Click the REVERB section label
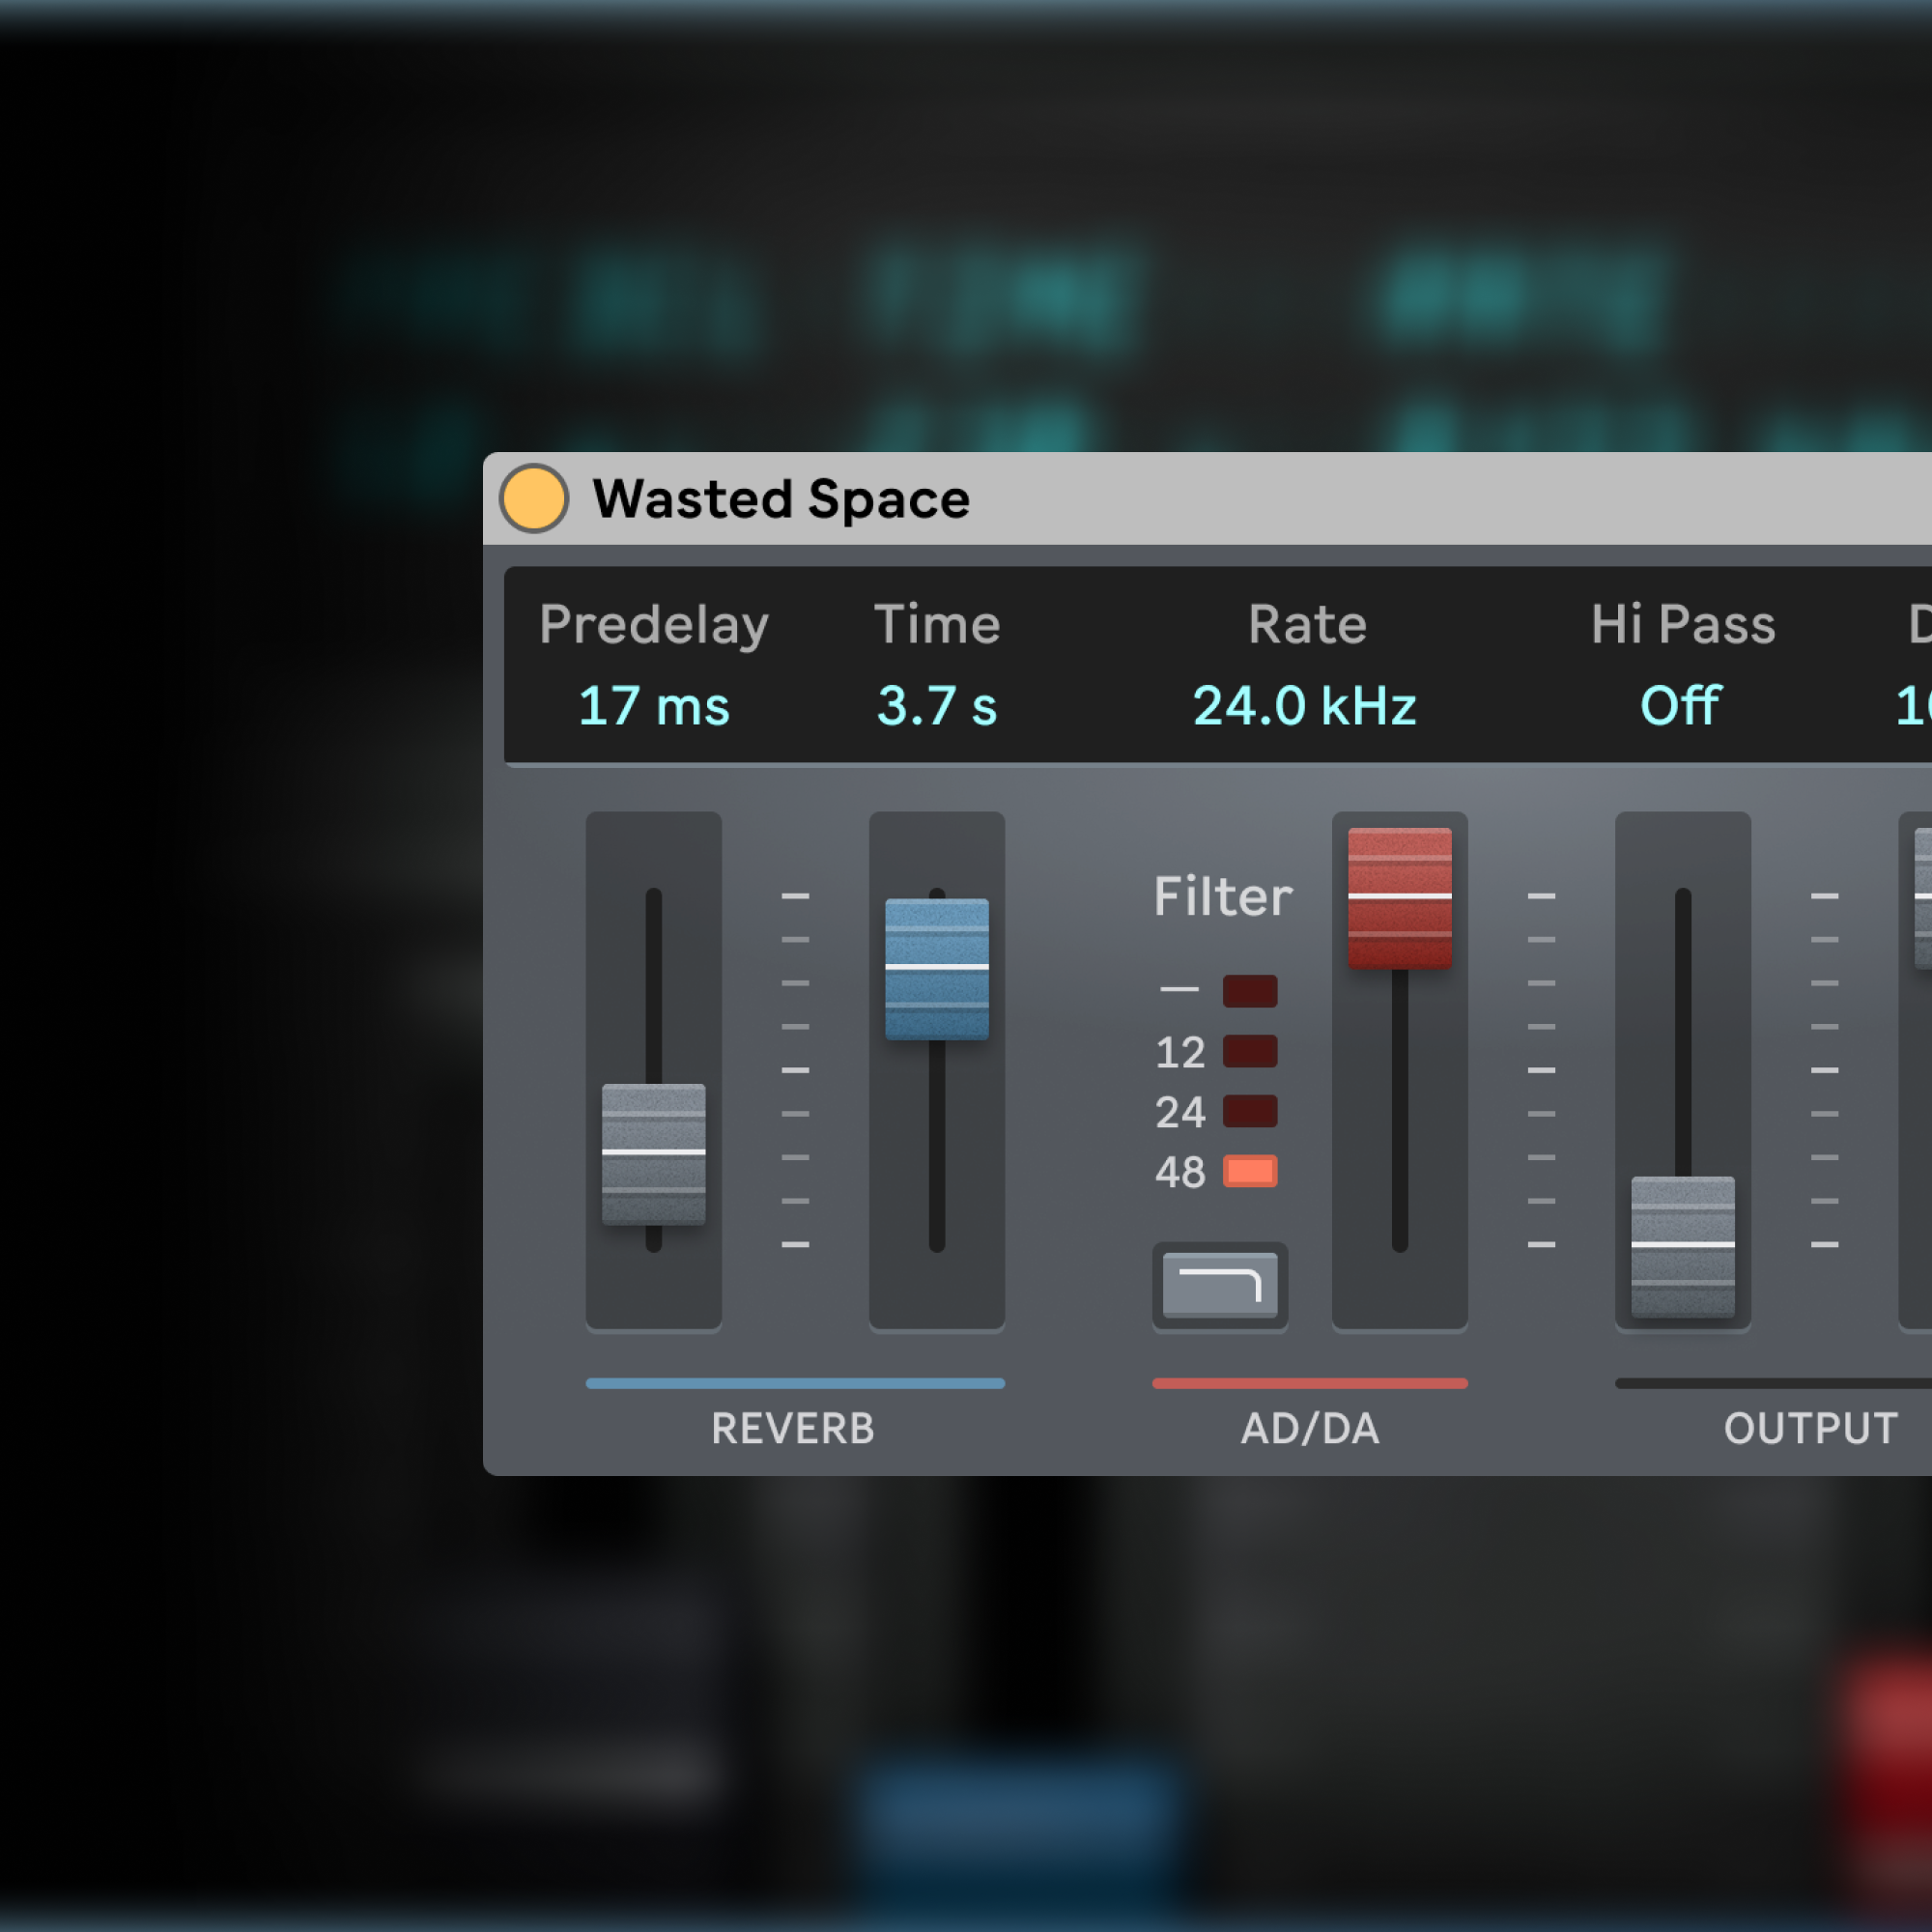 coord(793,1428)
